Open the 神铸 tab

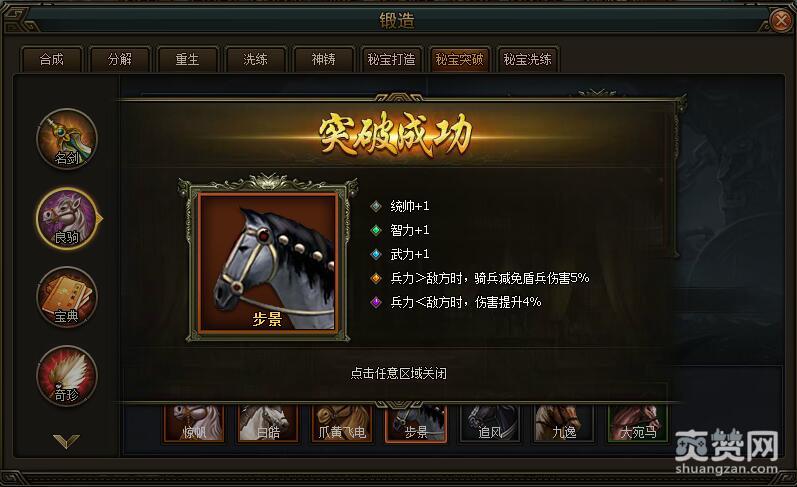(x=323, y=59)
